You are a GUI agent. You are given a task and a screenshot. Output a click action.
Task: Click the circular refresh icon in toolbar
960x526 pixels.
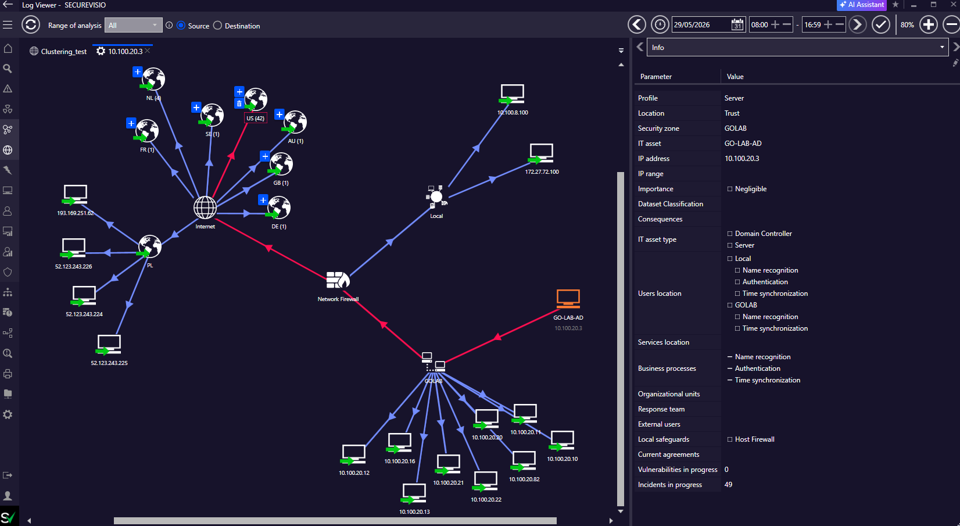coord(30,25)
